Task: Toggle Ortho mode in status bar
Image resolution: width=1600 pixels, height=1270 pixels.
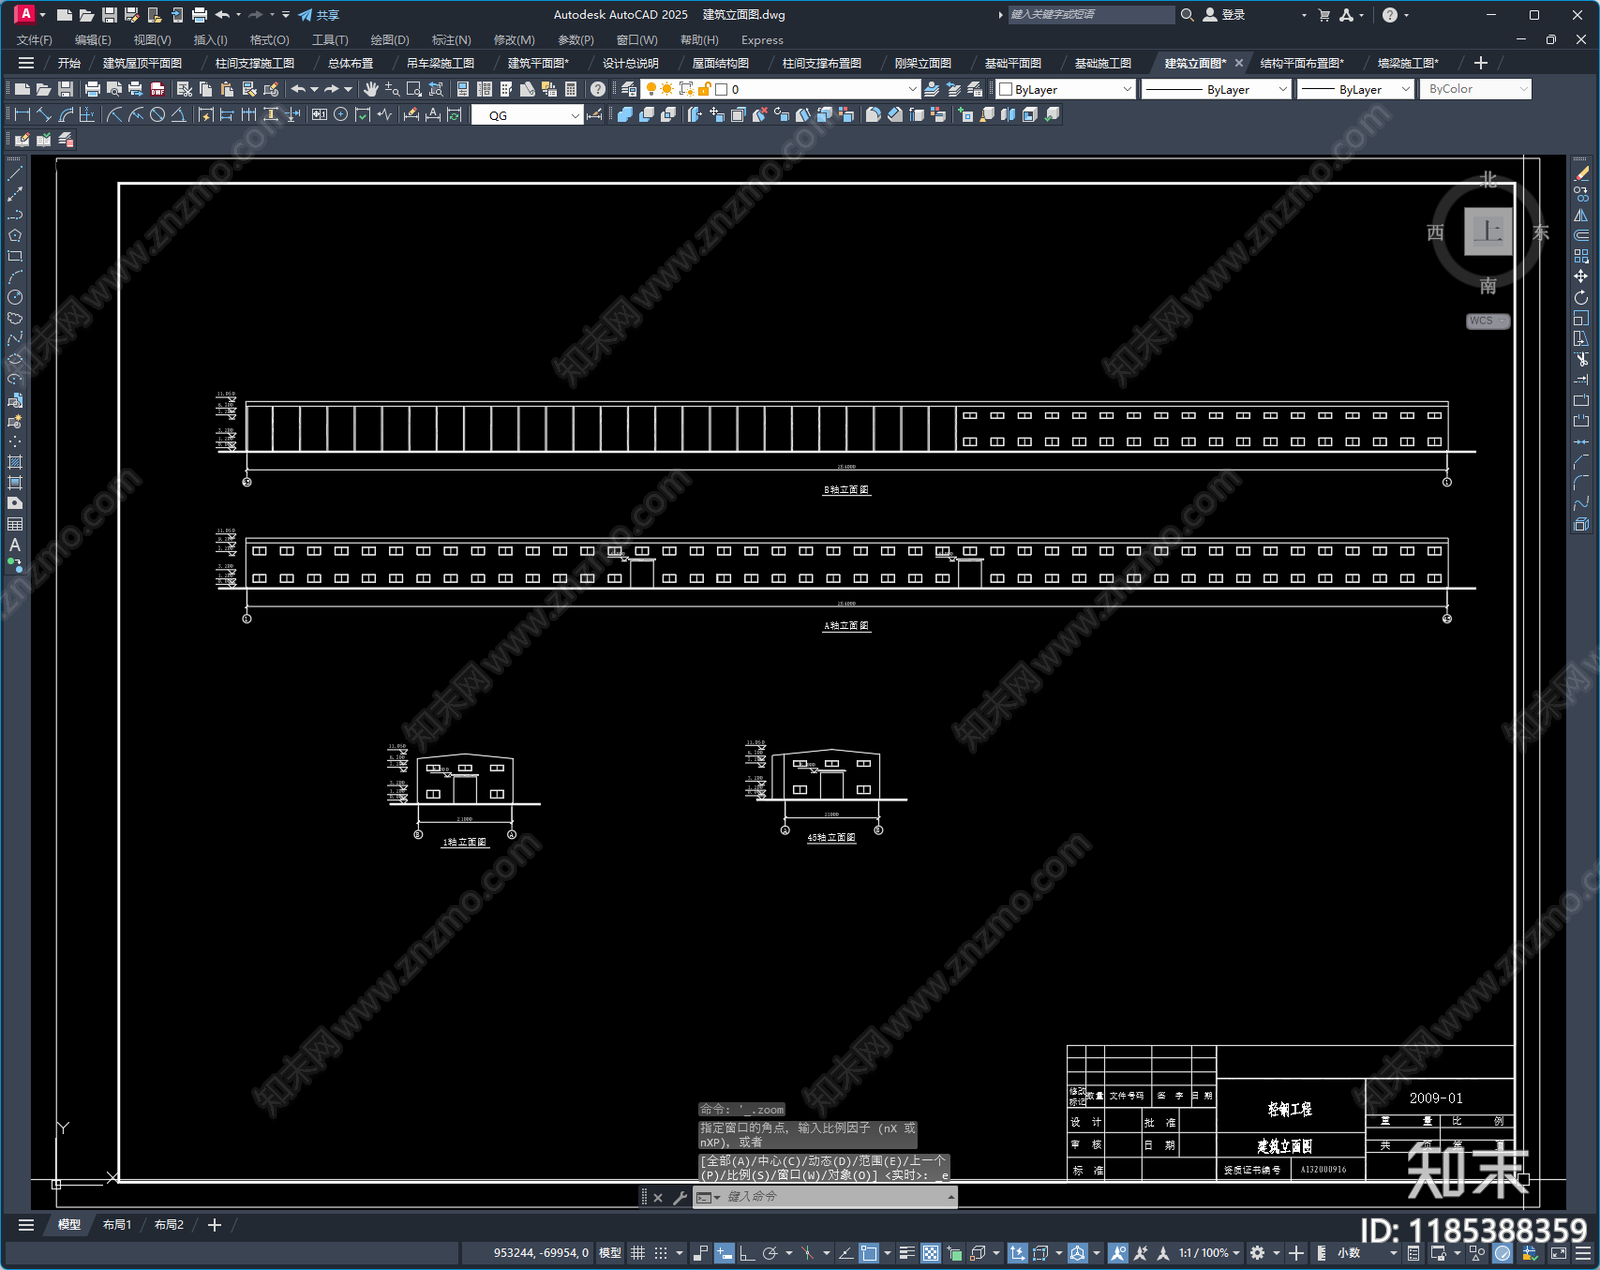Action: [x=746, y=1253]
